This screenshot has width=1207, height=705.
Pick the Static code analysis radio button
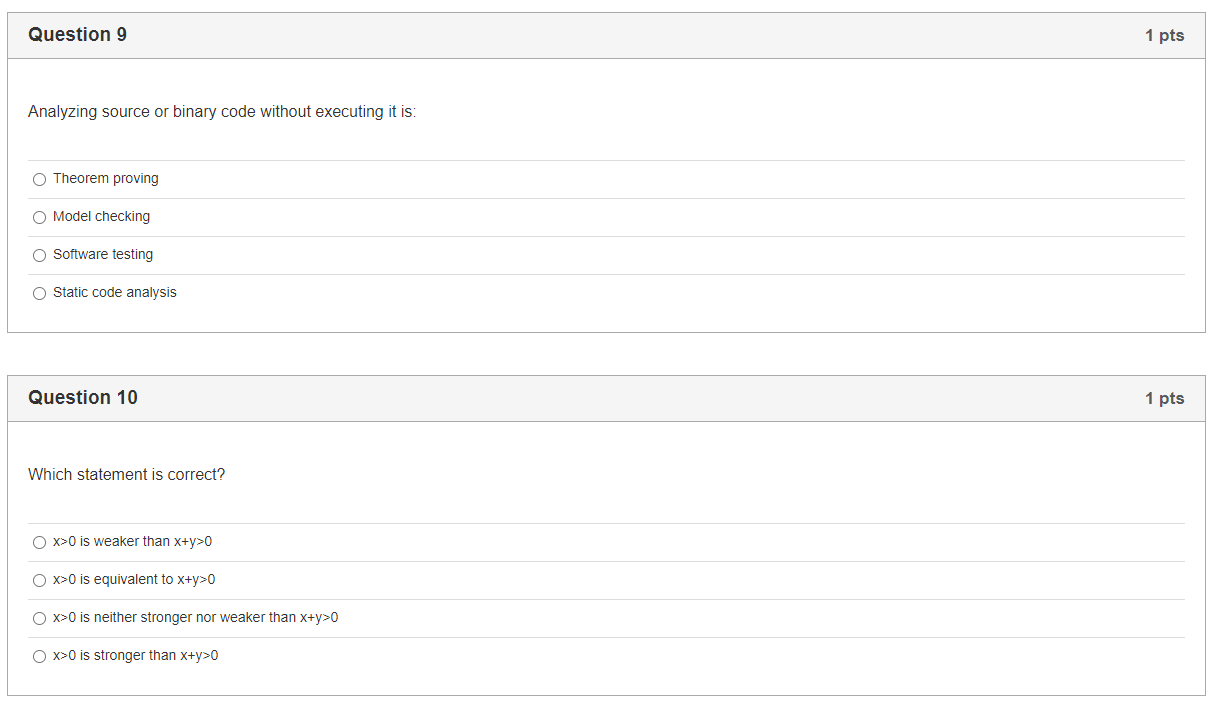click(40, 294)
